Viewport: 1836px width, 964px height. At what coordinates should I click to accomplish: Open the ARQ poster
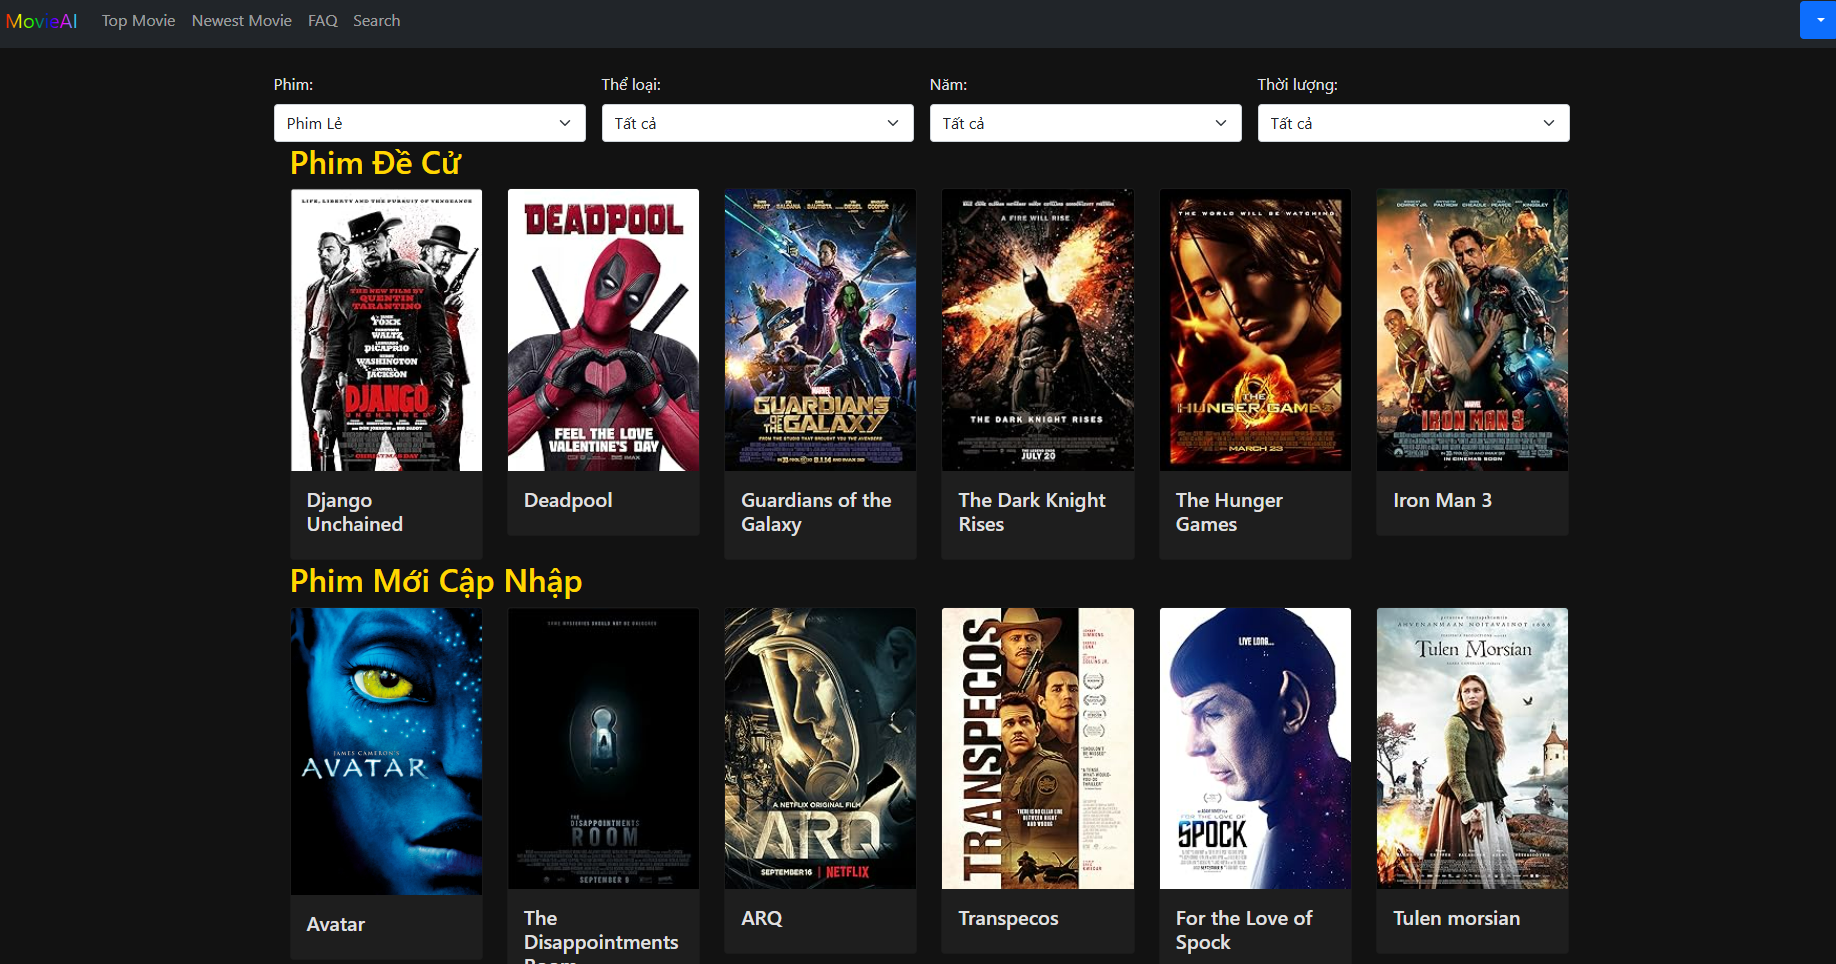(820, 748)
